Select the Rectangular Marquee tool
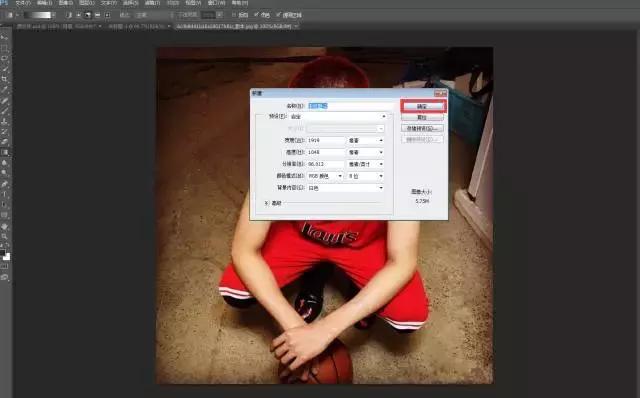This screenshot has height=398, width=640. pyautogui.click(x=5, y=48)
